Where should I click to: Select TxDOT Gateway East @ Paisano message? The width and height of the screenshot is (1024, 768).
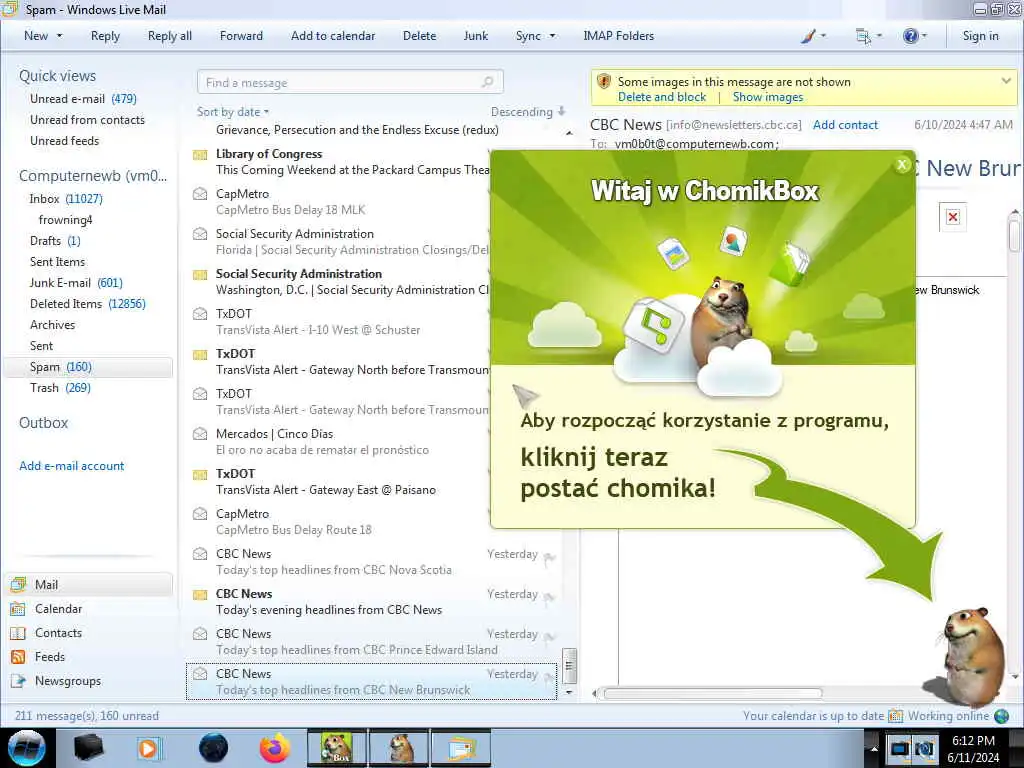click(340, 482)
